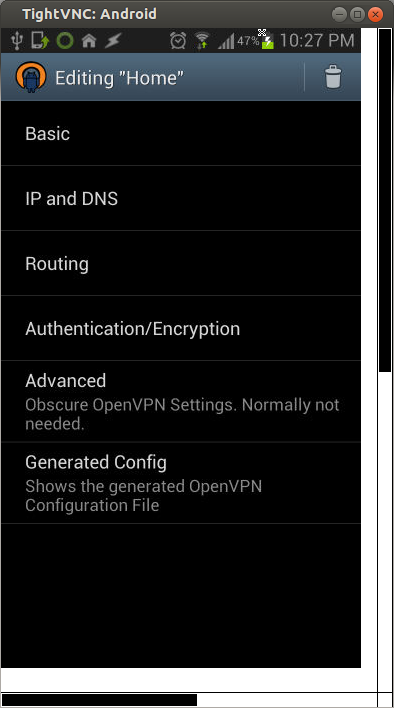394x708 pixels.
Task: Tap the alarm clock status icon
Action: point(178,41)
